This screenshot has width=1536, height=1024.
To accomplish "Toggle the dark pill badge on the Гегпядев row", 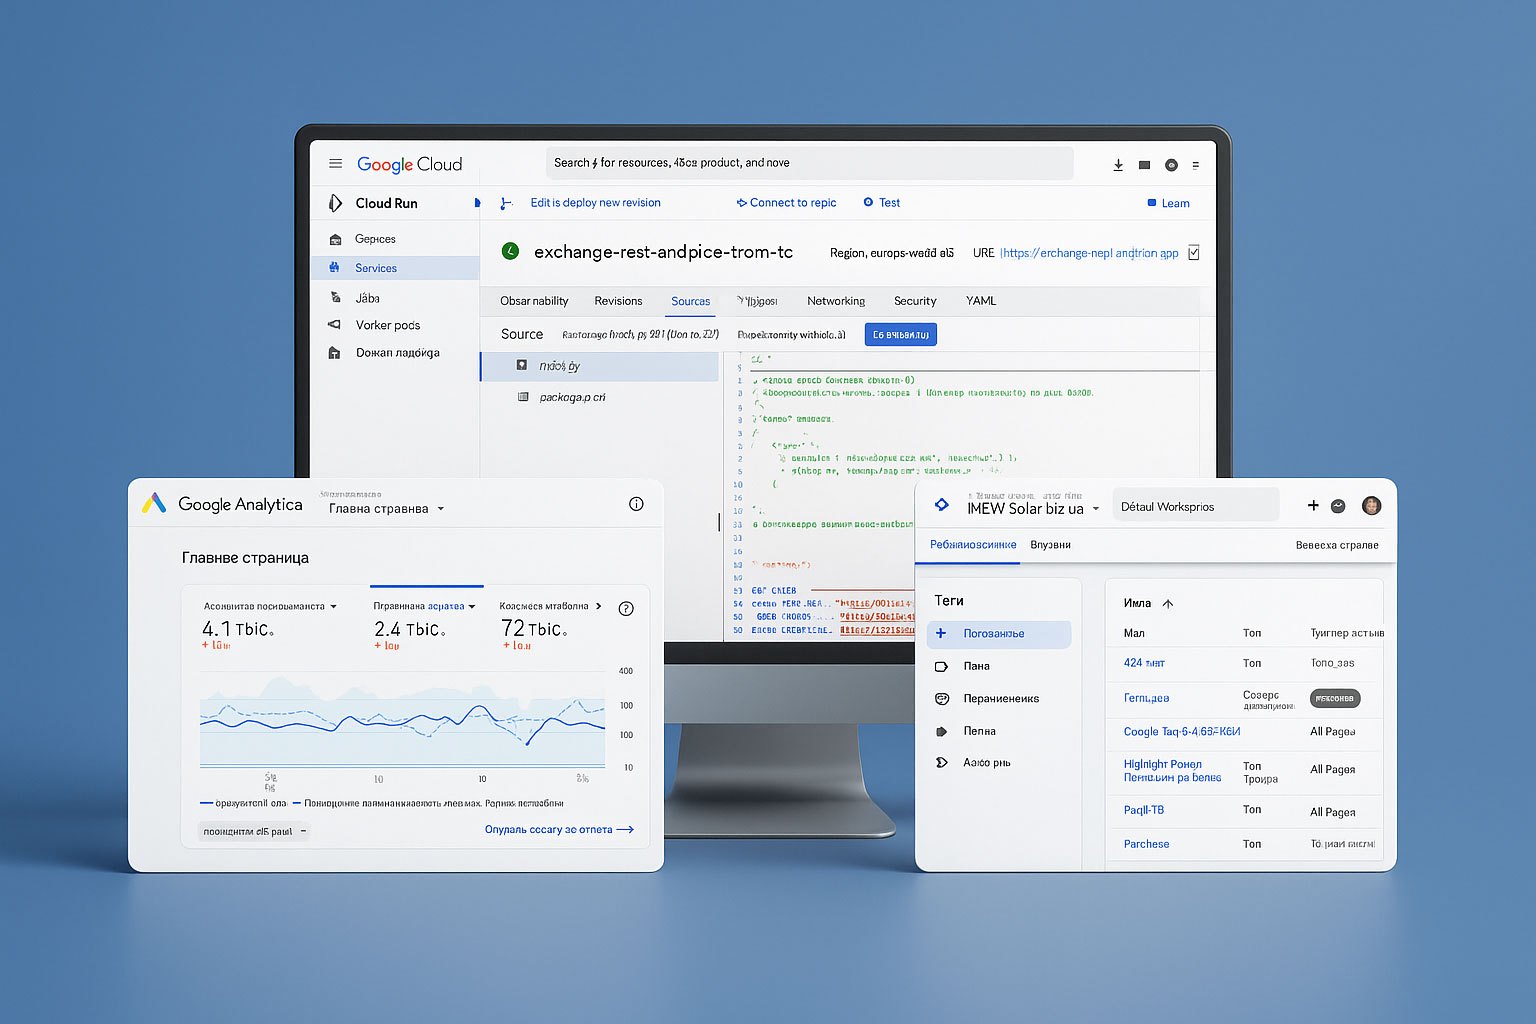I will pos(1335,698).
